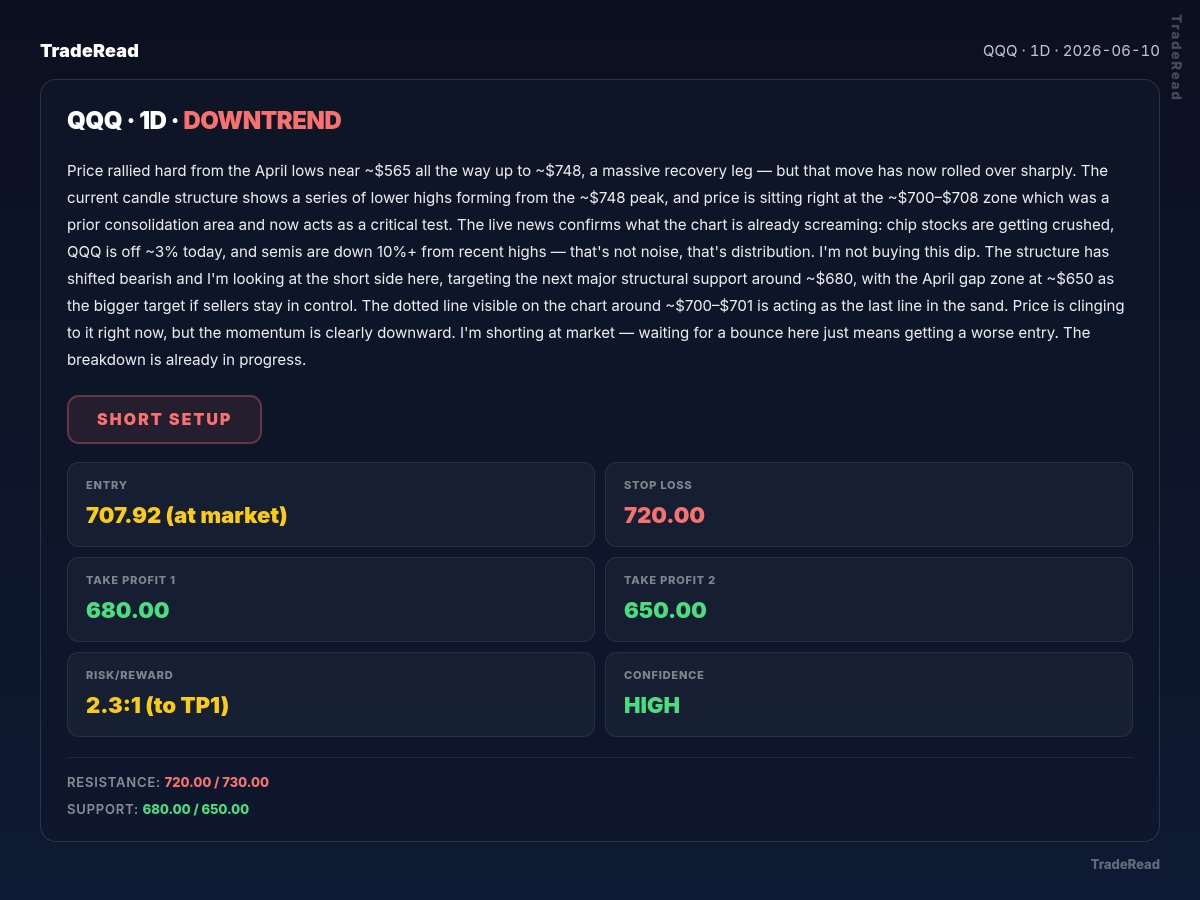The height and width of the screenshot is (900, 1200).
Task: Click the STOP LOSS card label
Action: [x=658, y=485]
